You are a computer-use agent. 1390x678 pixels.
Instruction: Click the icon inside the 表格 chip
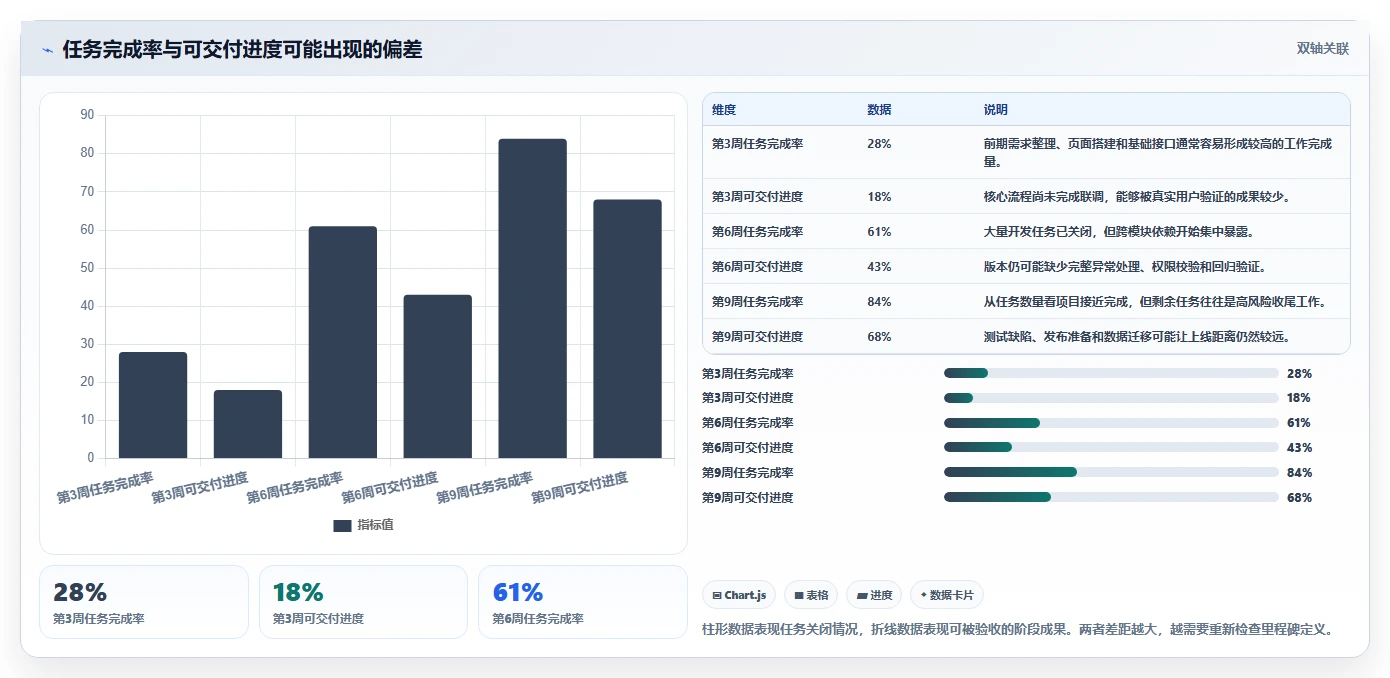point(799,595)
